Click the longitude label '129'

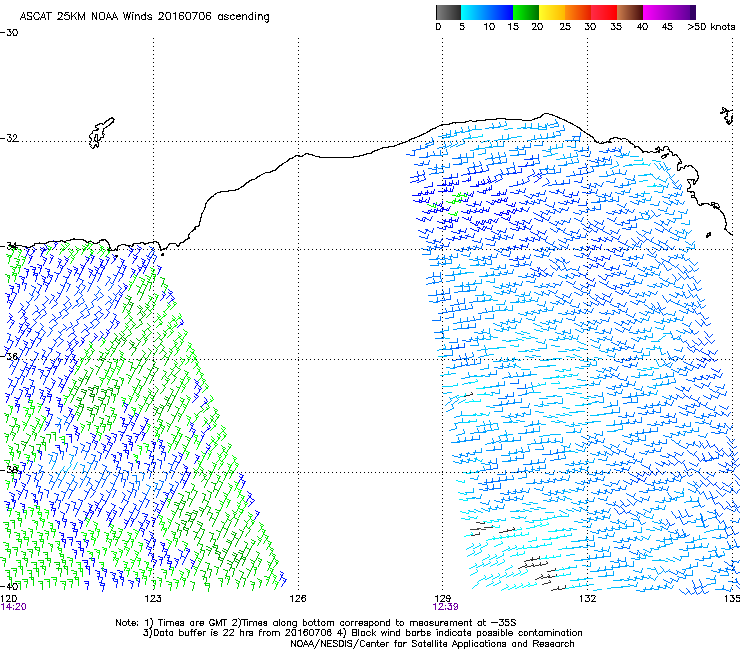click(x=442, y=599)
